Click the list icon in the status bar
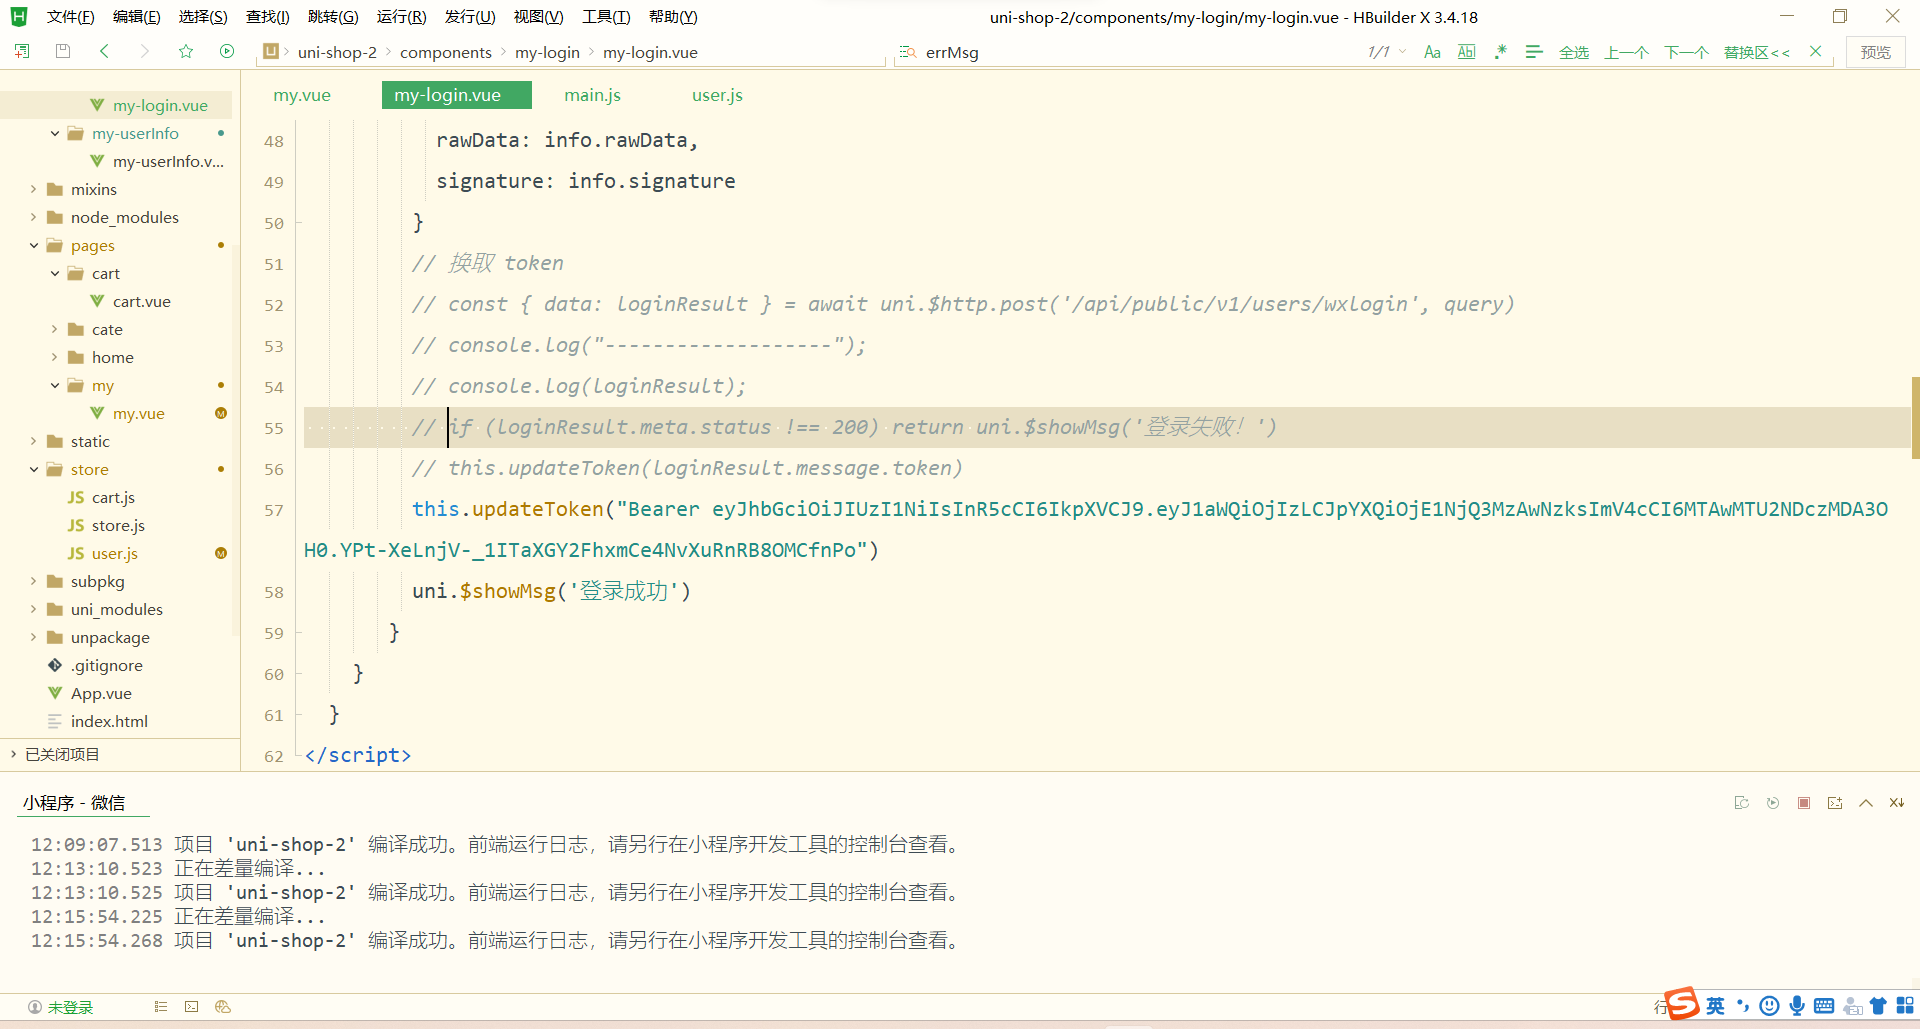The width and height of the screenshot is (1920, 1029). pyautogui.click(x=161, y=1007)
